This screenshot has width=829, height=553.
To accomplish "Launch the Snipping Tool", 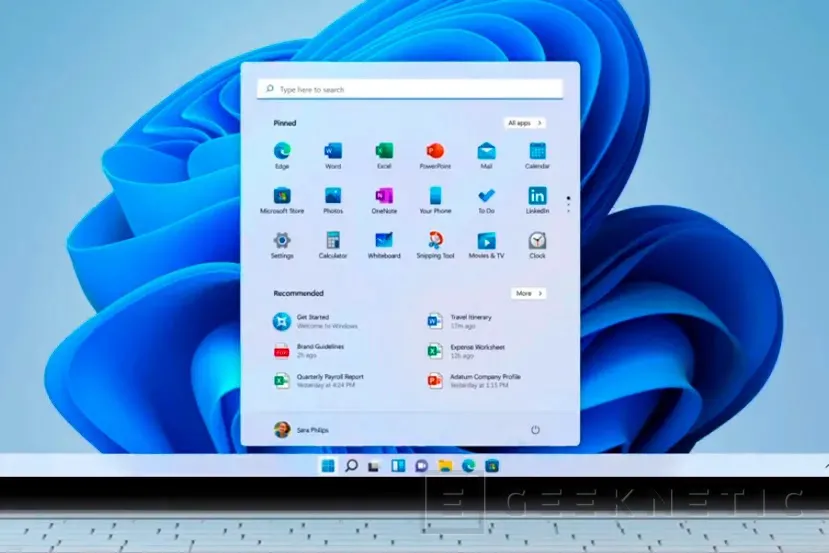I will point(435,245).
